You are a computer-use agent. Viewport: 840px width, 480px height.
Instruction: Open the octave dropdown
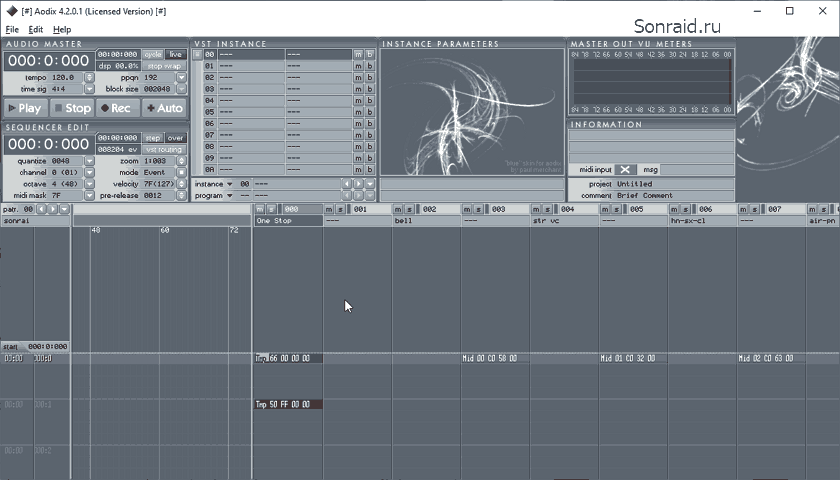click(x=89, y=184)
